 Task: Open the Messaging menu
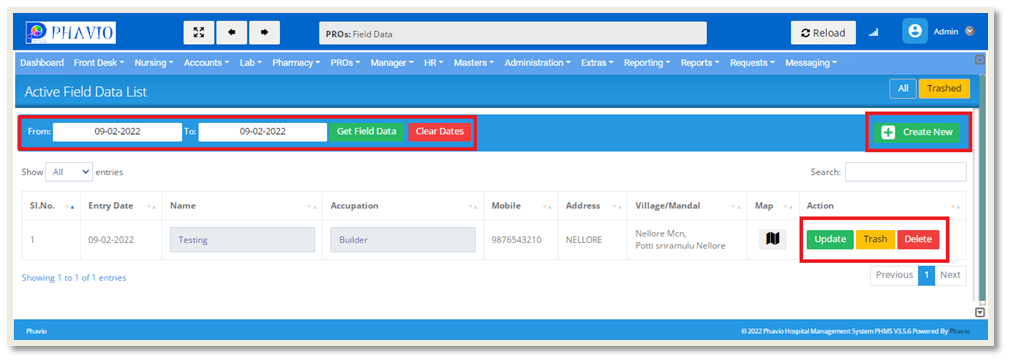point(811,62)
